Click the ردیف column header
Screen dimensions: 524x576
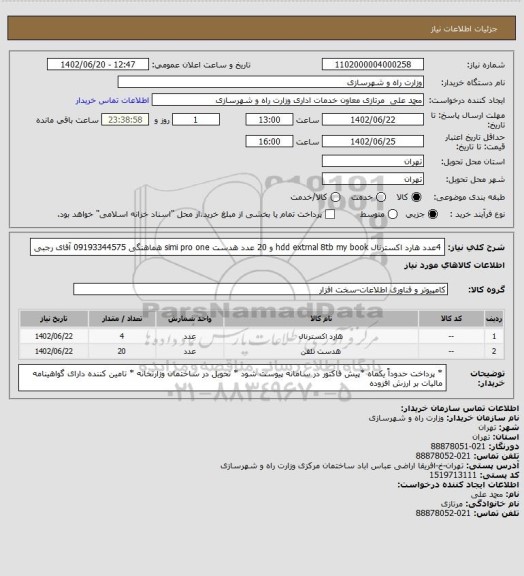494,319
